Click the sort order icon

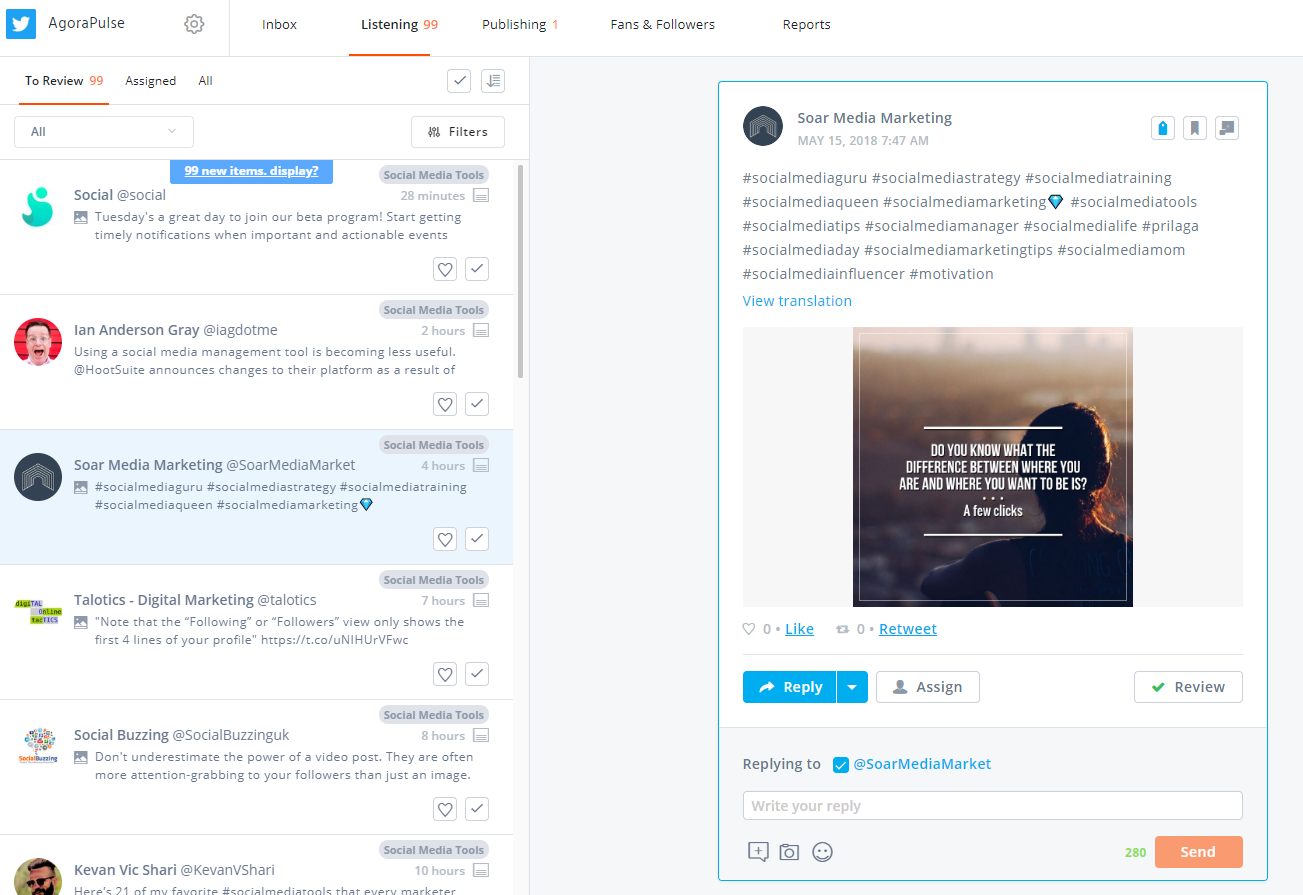(492, 81)
